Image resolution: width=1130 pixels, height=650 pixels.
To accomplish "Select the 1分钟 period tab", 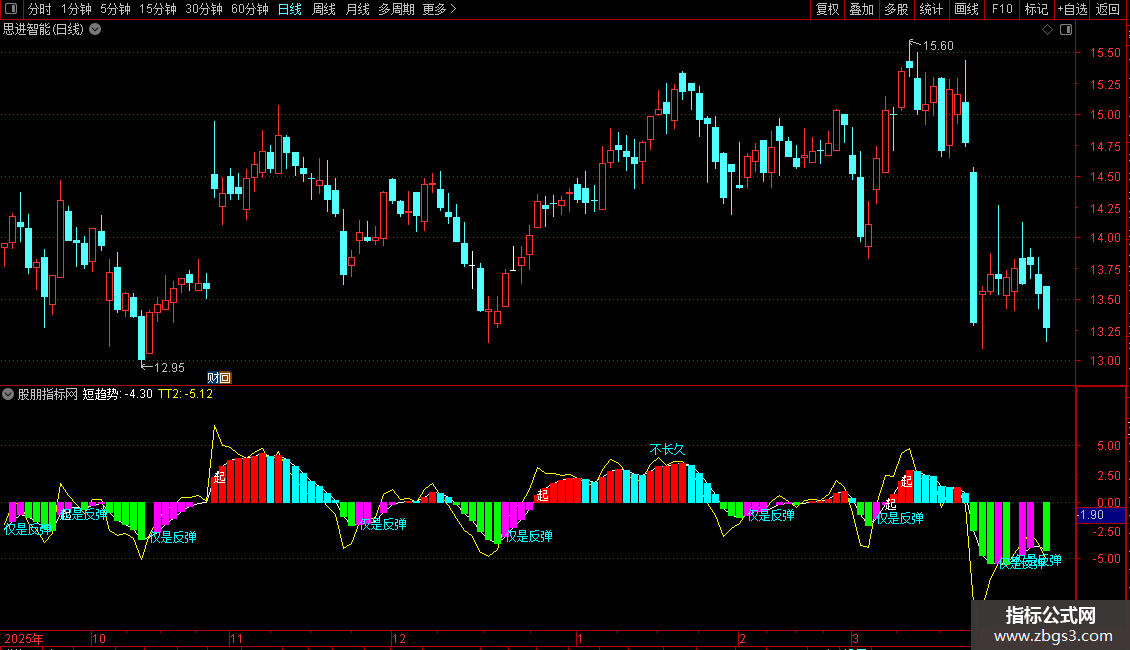I will point(76,9).
